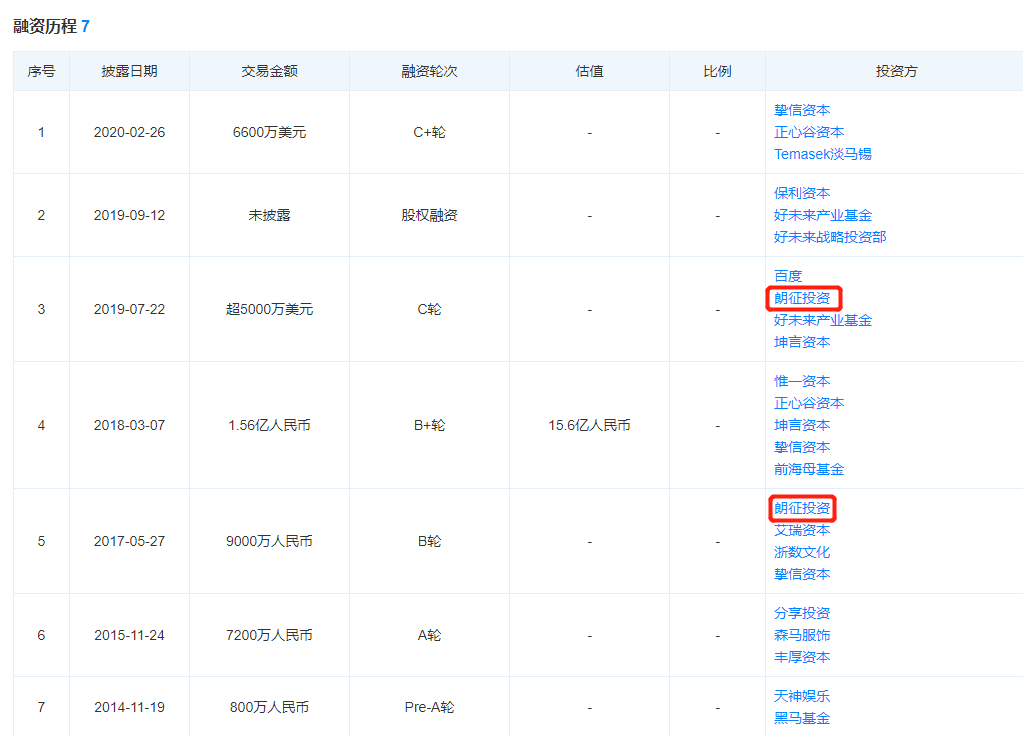Open 好未来战略投资部 investor page

[830, 237]
